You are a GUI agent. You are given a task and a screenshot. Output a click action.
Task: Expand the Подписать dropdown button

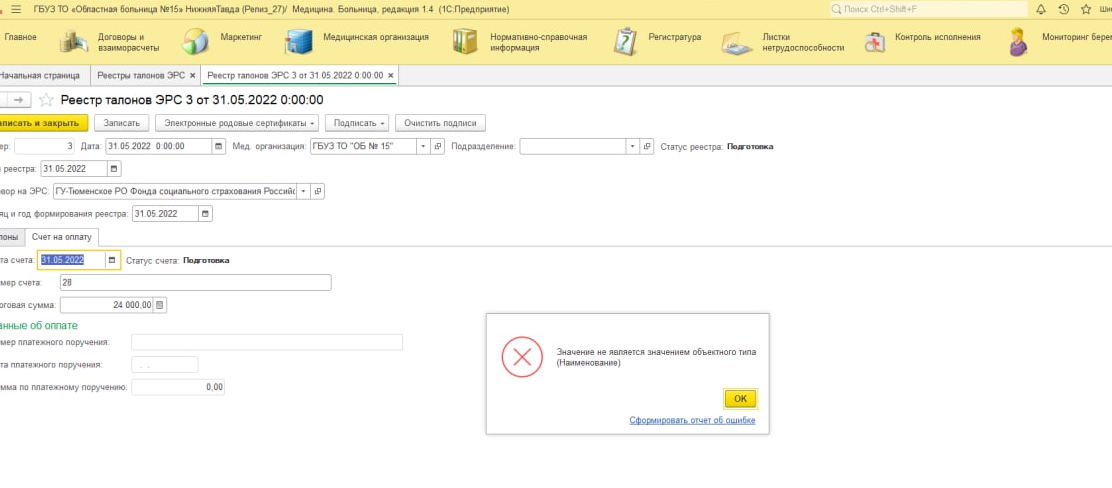click(357, 123)
